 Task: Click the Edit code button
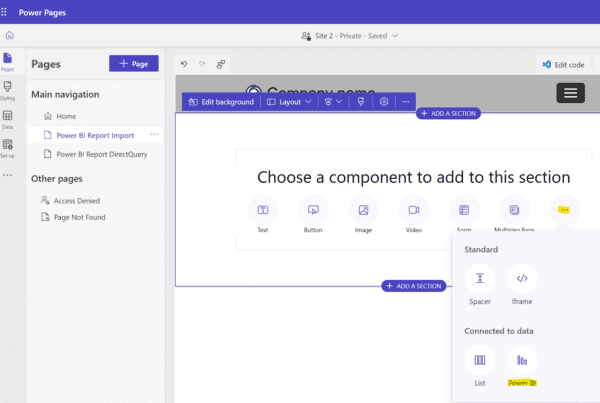click(x=562, y=64)
